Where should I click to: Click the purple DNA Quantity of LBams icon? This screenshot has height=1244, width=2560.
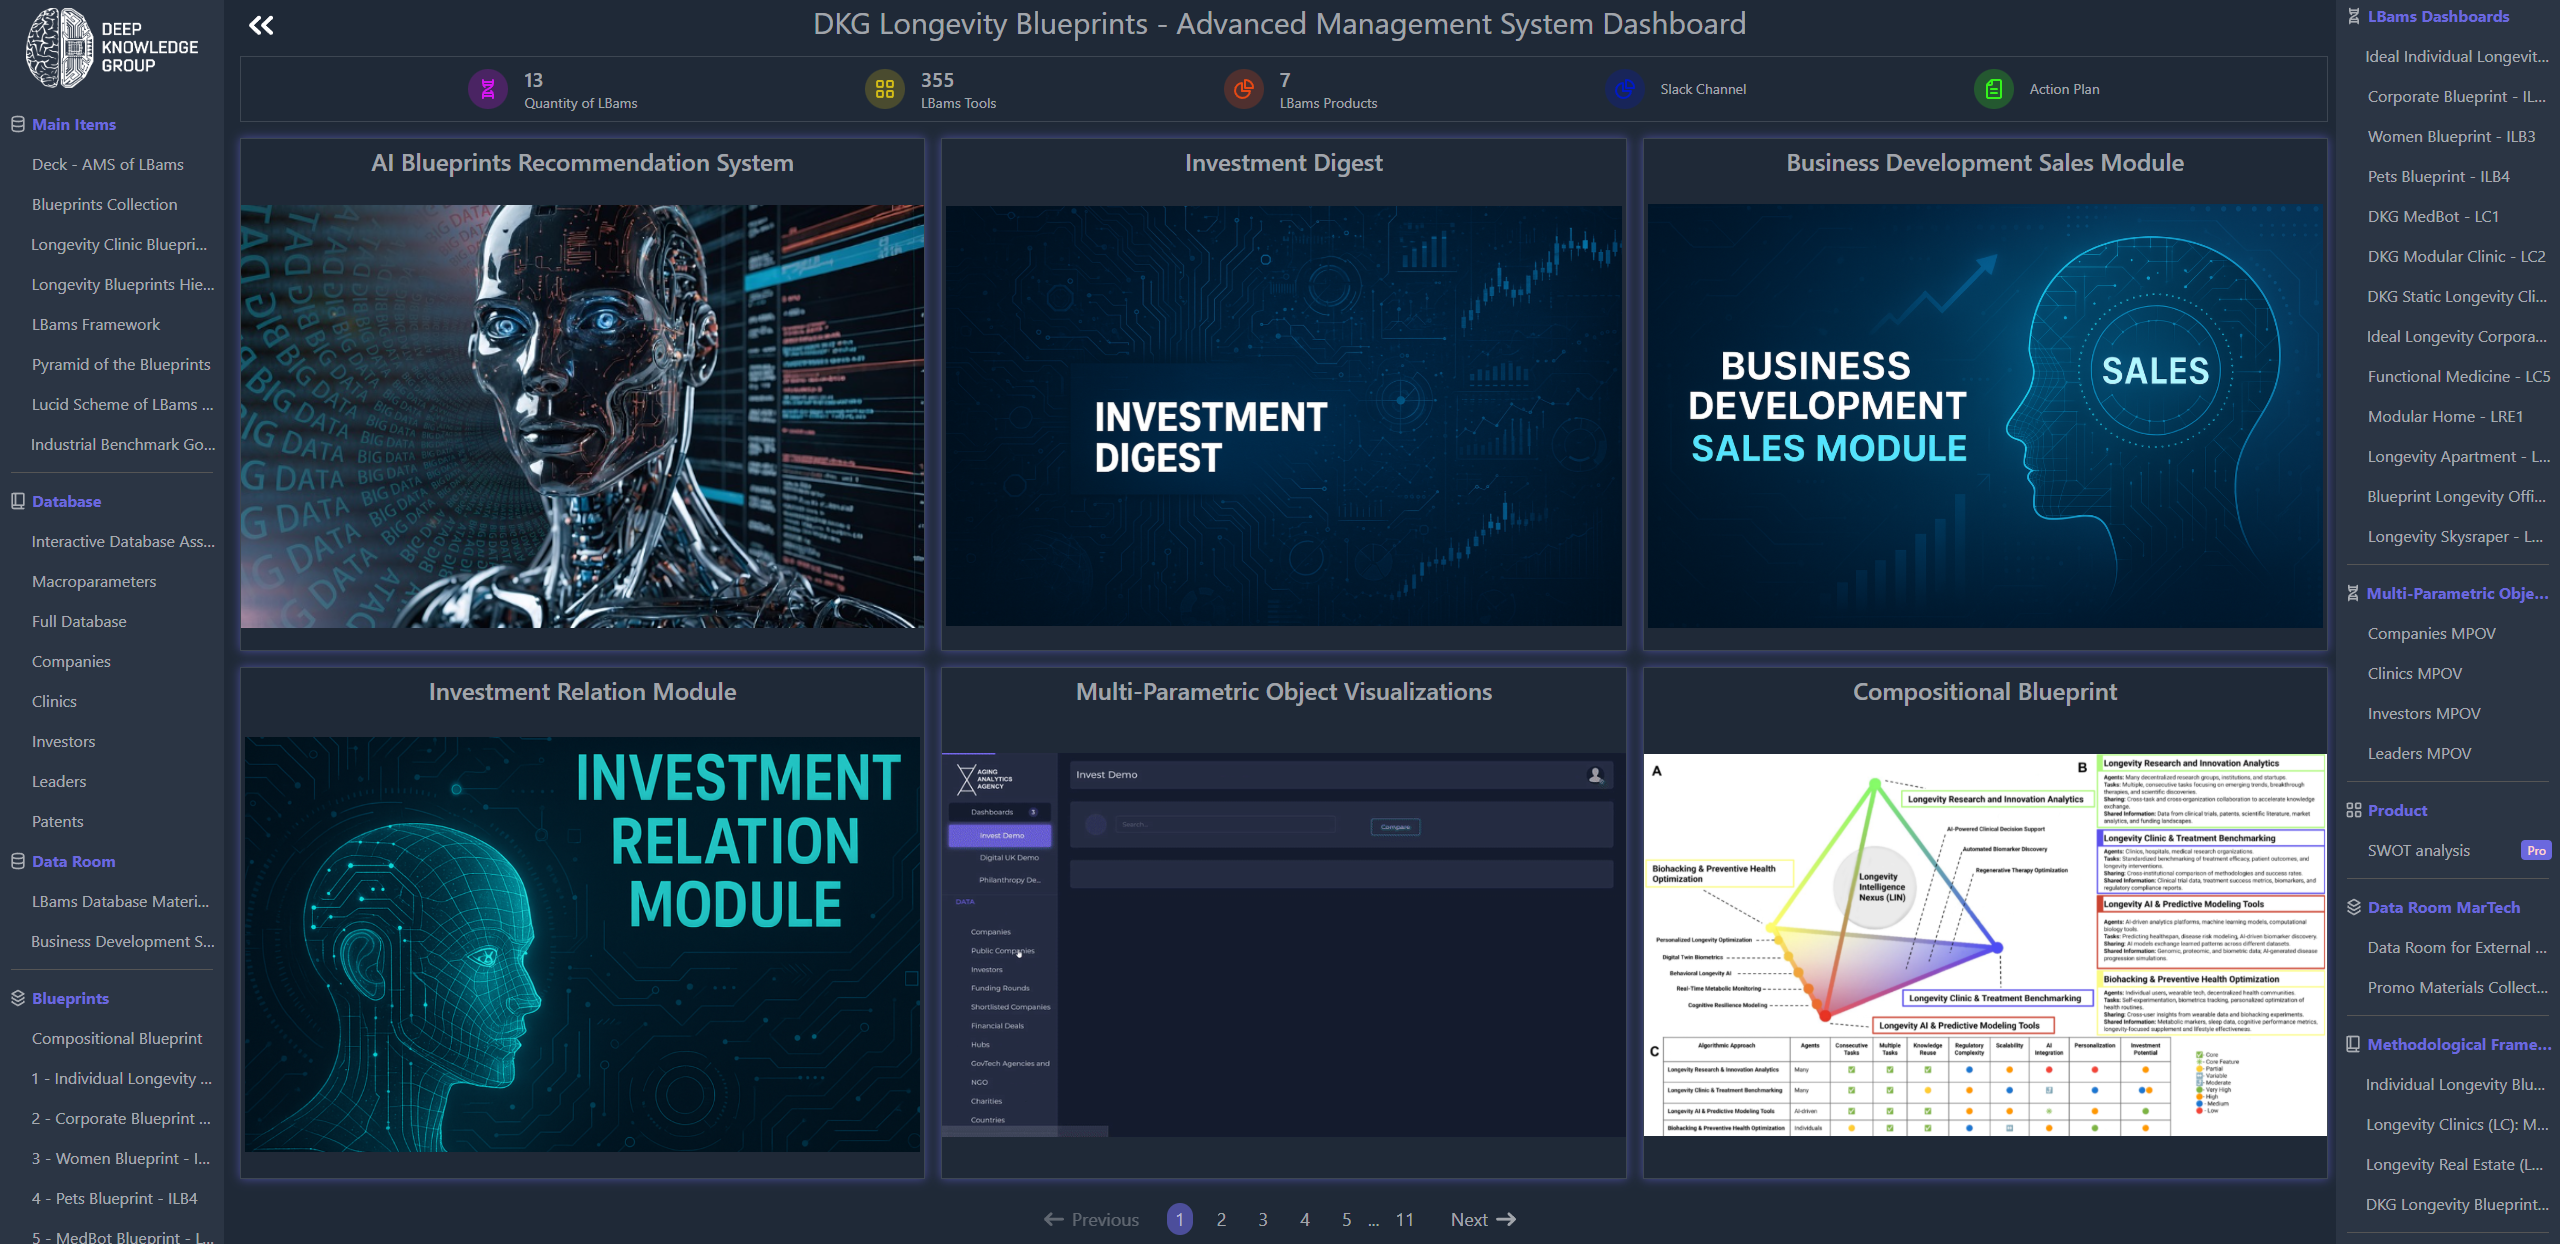coord(488,90)
